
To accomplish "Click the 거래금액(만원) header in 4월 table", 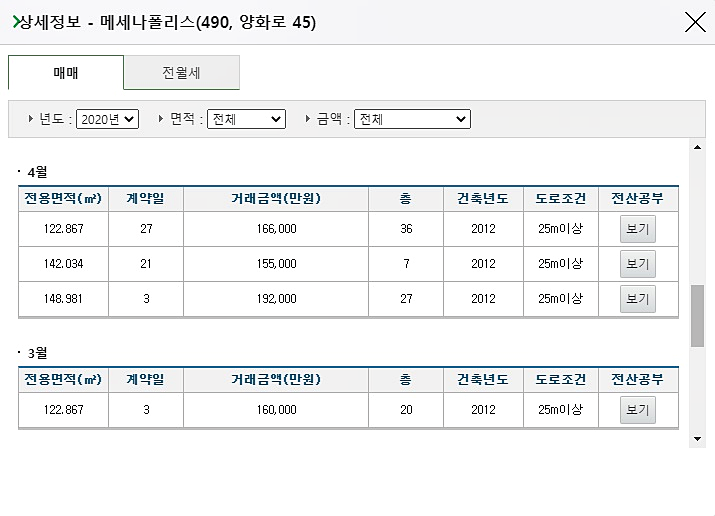I will pyautogui.click(x=276, y=199).
